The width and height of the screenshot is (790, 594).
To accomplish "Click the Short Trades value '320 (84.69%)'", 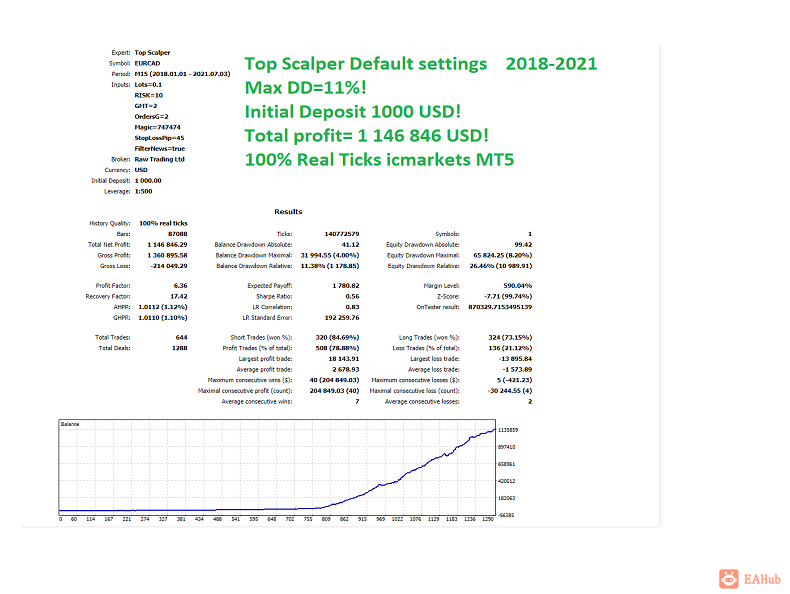I will pyautogui.click(x=338, y=338).
